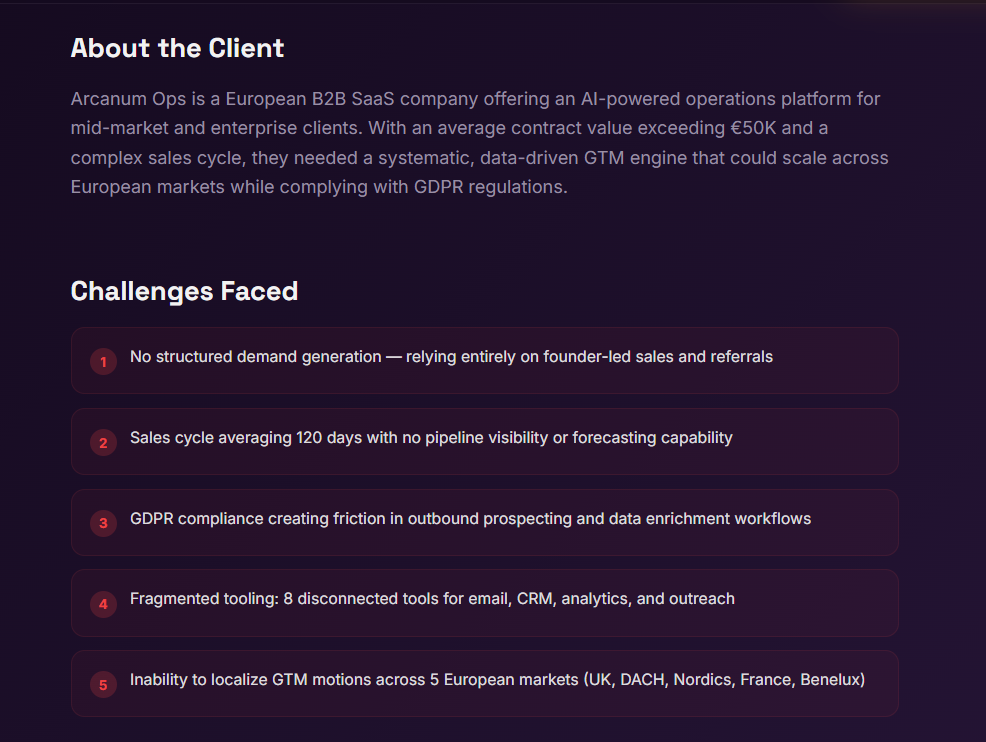Click the number 2 badge icon
Viewport: 986px width, 742px height.
(103, 442)
